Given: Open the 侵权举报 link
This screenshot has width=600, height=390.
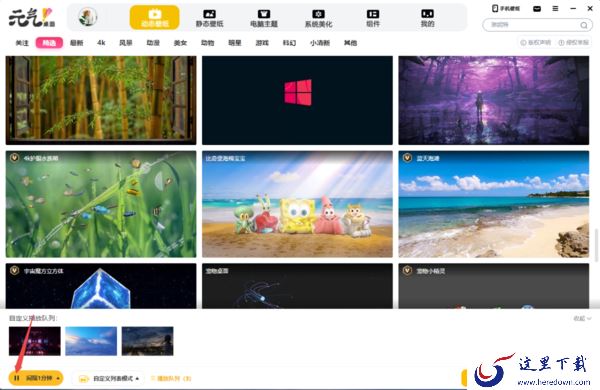Looking at the screenshot, I should (x=574, y=42).
